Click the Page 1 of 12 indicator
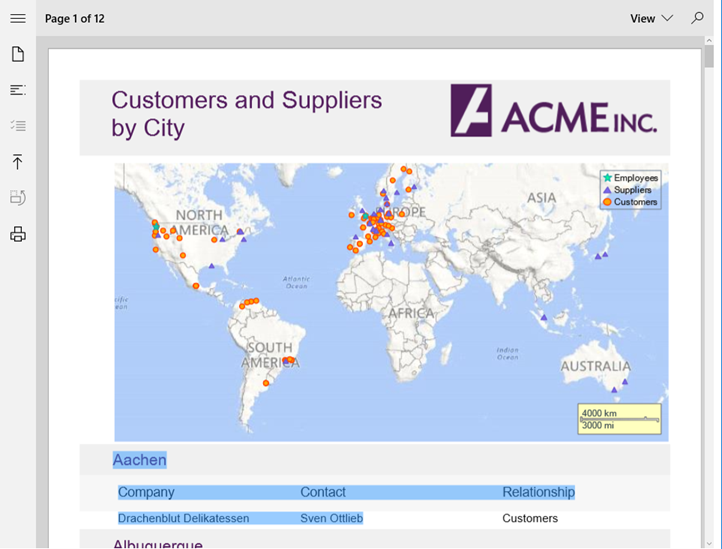Screen dimensions: 722x549 (75, 19)
